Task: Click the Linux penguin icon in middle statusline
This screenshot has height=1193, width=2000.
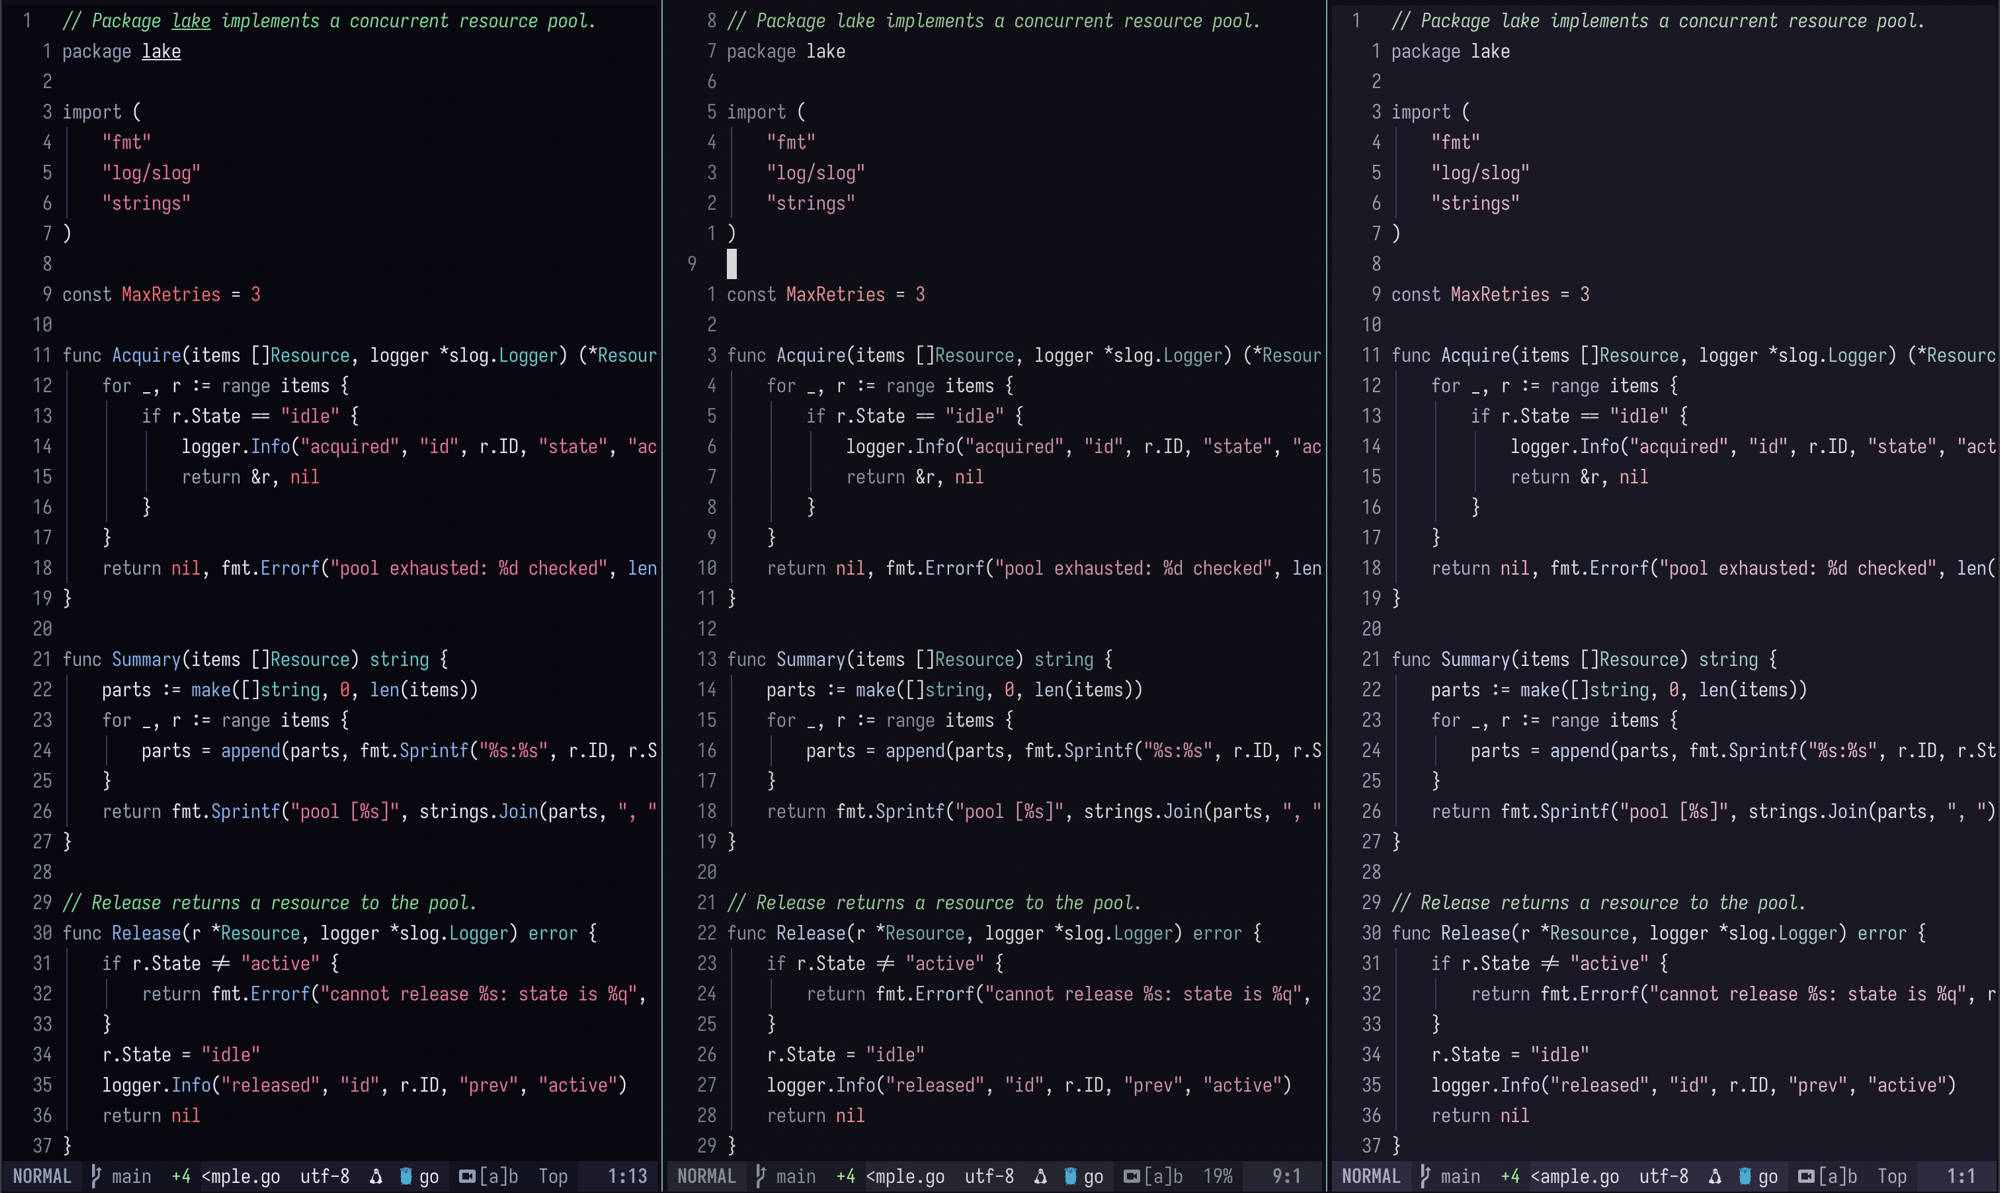Action: coord(1041,1176)
